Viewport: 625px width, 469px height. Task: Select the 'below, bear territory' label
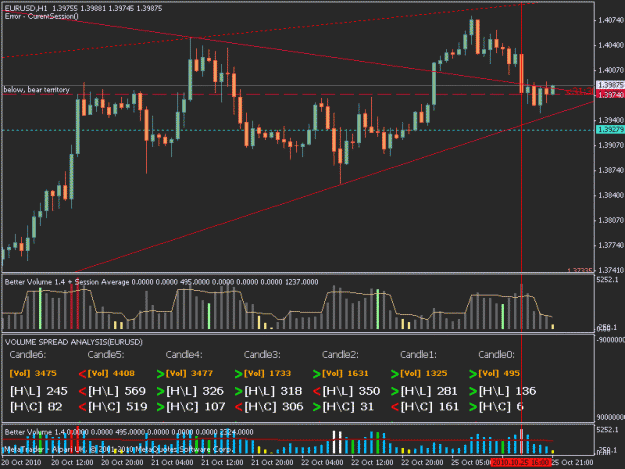37,90
